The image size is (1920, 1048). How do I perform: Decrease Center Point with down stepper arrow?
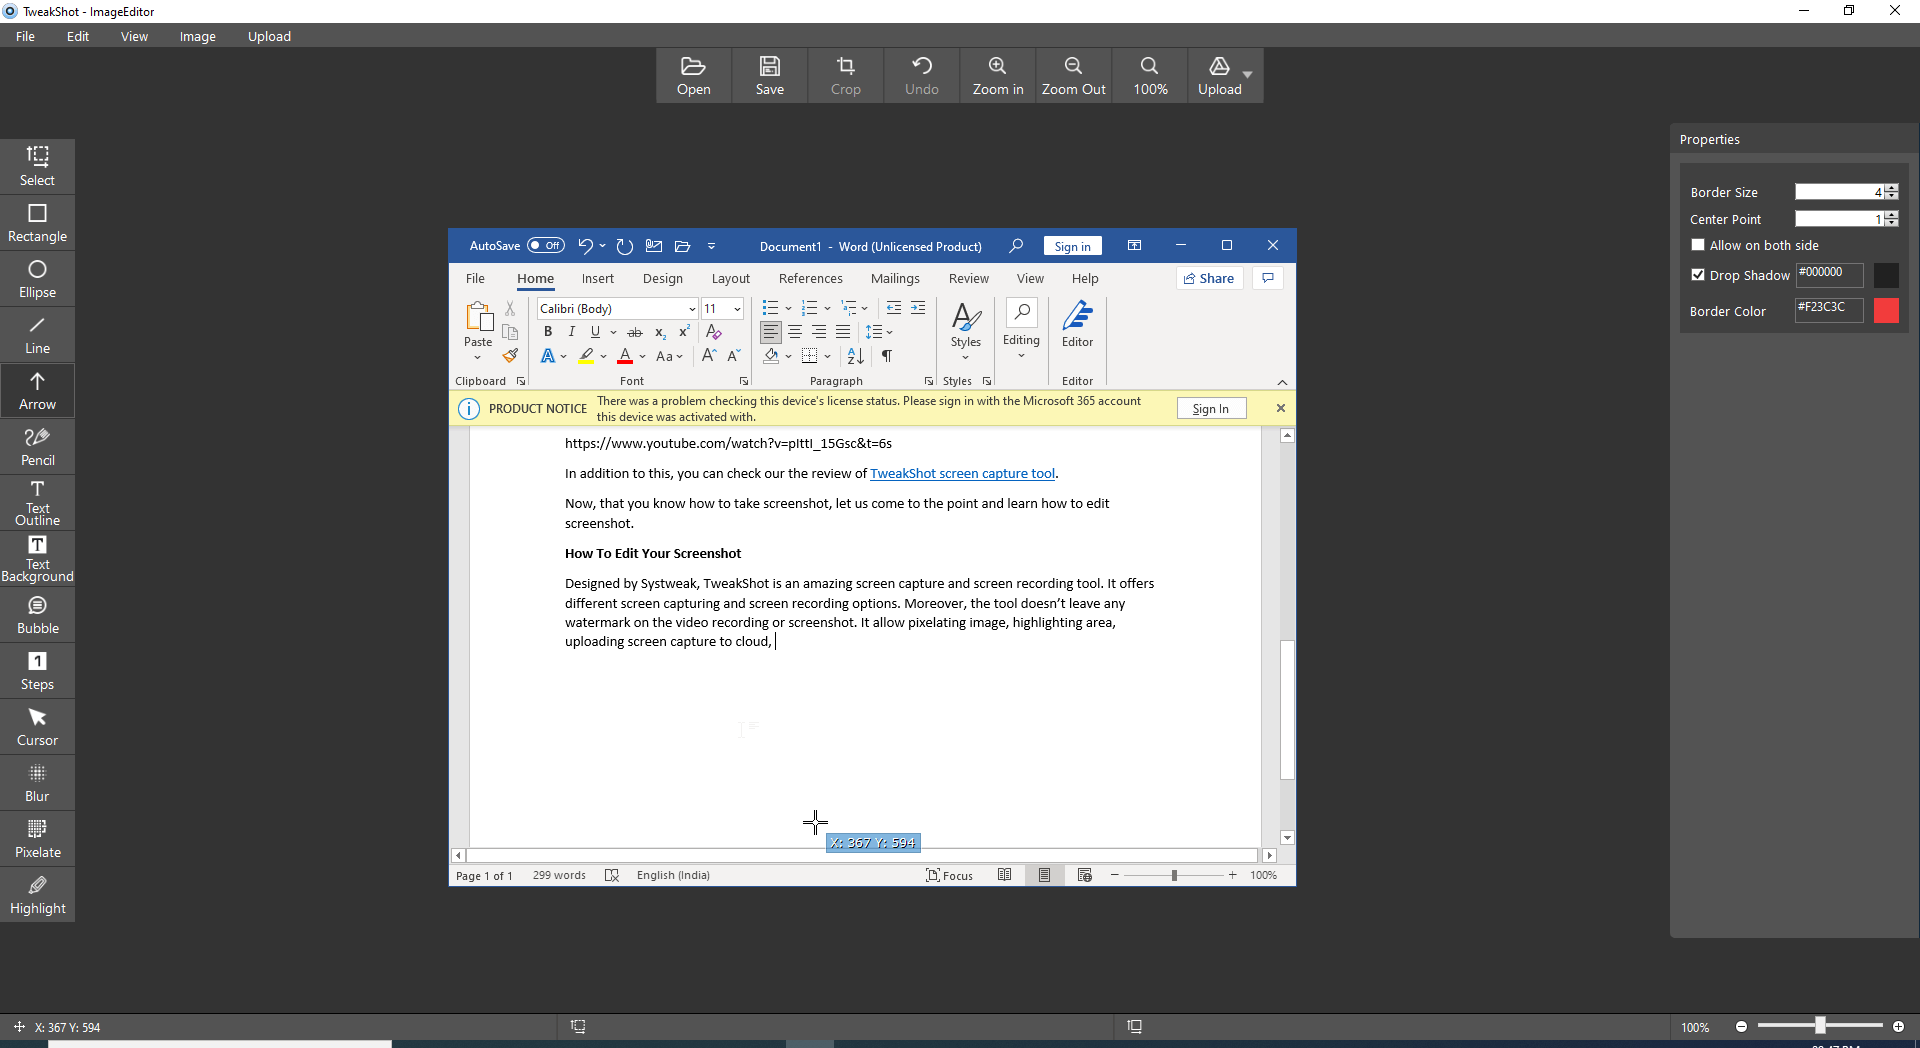1892,223
